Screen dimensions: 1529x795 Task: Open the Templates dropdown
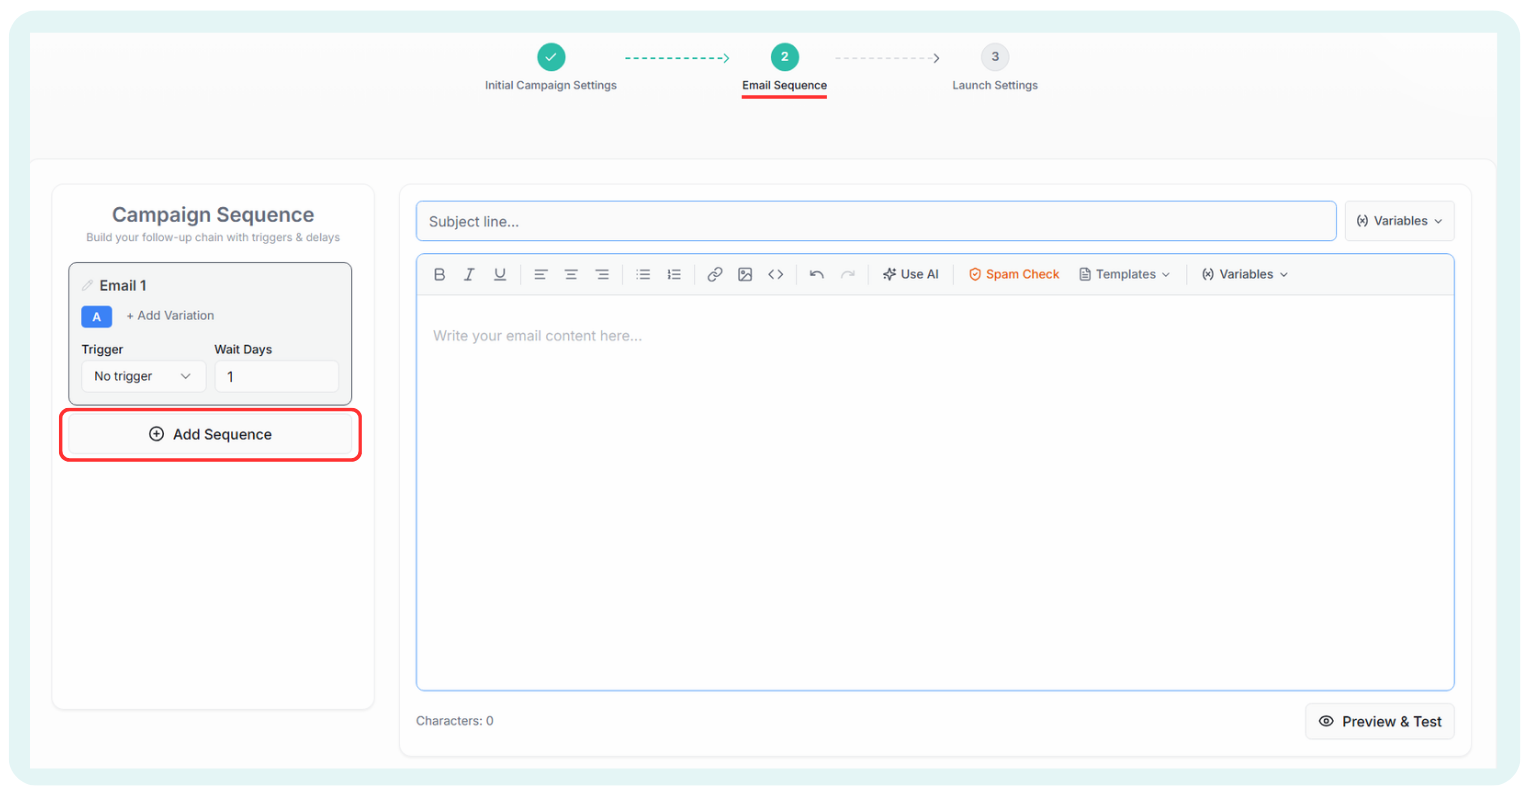pos(1124,274)
